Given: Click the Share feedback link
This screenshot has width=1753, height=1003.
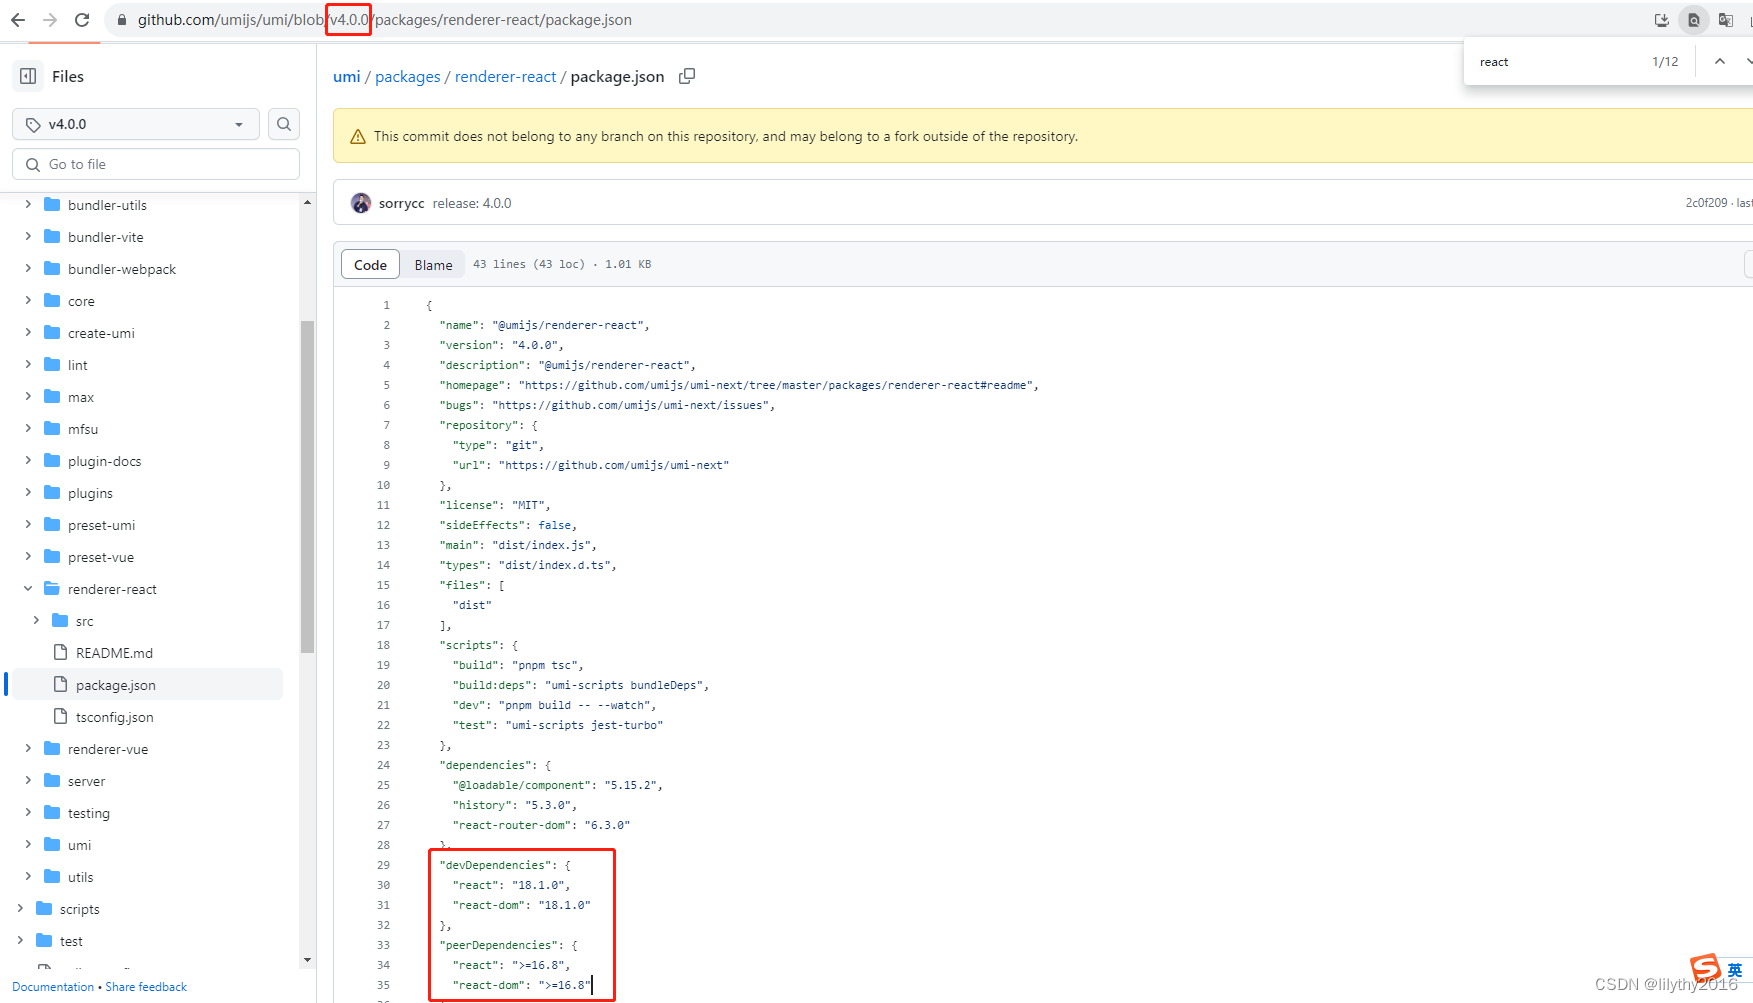Looking at the screenshot, I should pyautogui.click(x=146, y=986).
